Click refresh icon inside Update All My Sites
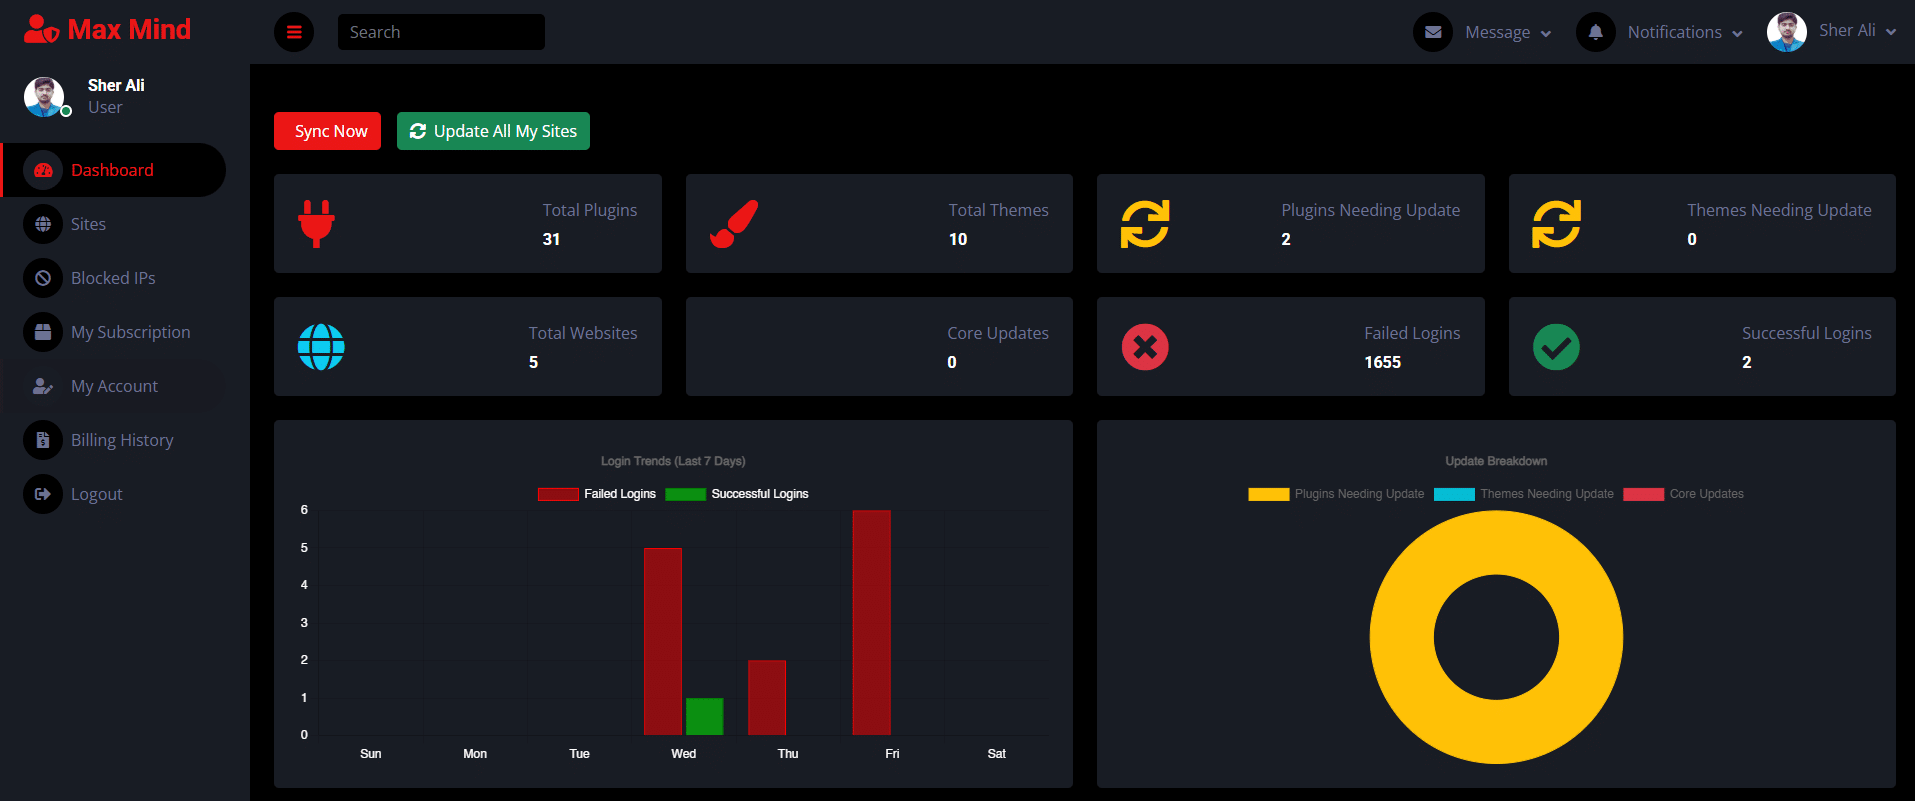This screenshot has width=1915, height=801. click(x=418, y=131)
